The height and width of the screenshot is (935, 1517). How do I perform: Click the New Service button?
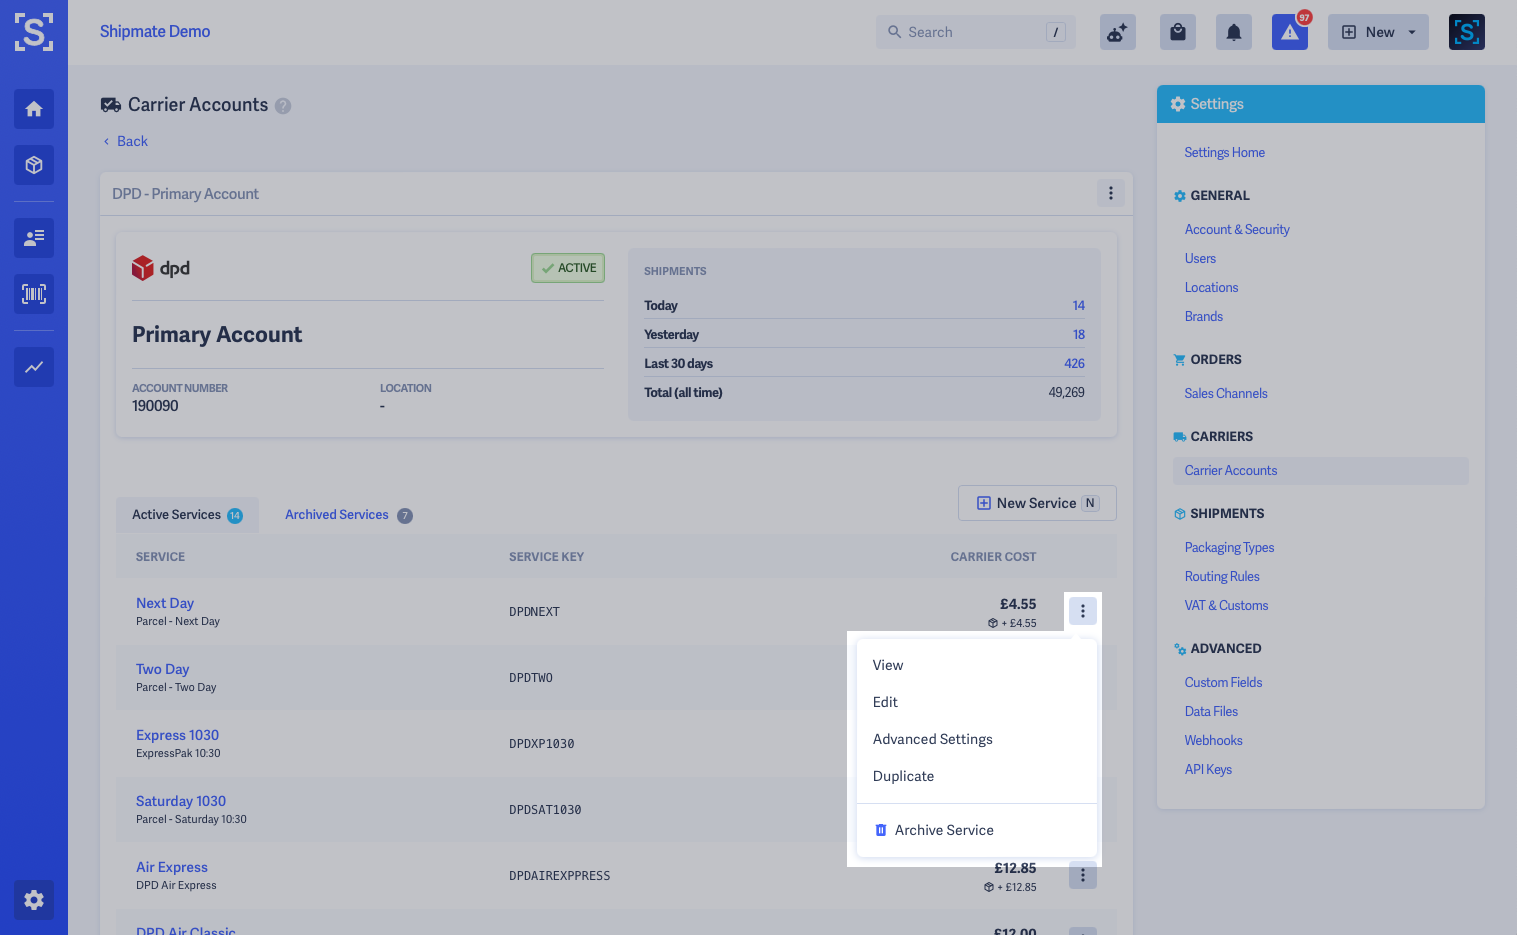[x=1037, y=503]
